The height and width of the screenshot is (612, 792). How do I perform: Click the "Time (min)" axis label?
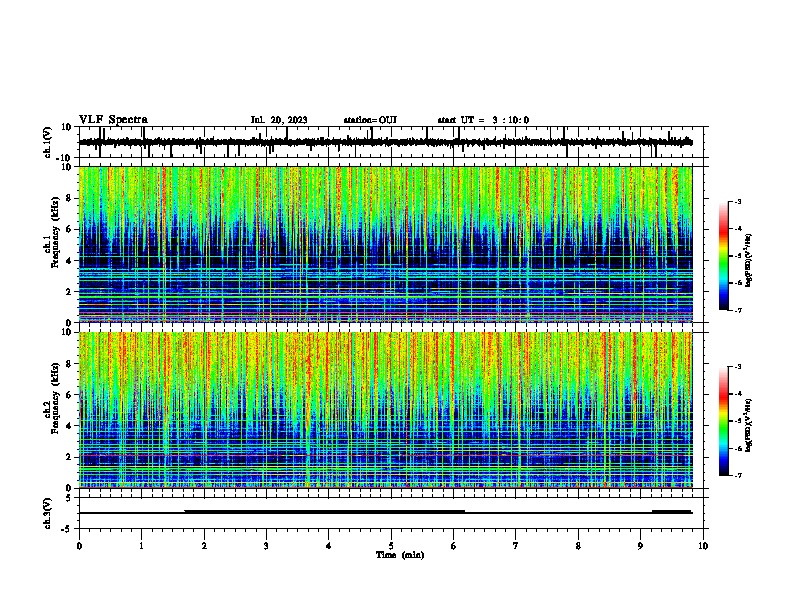coord(400,555)
